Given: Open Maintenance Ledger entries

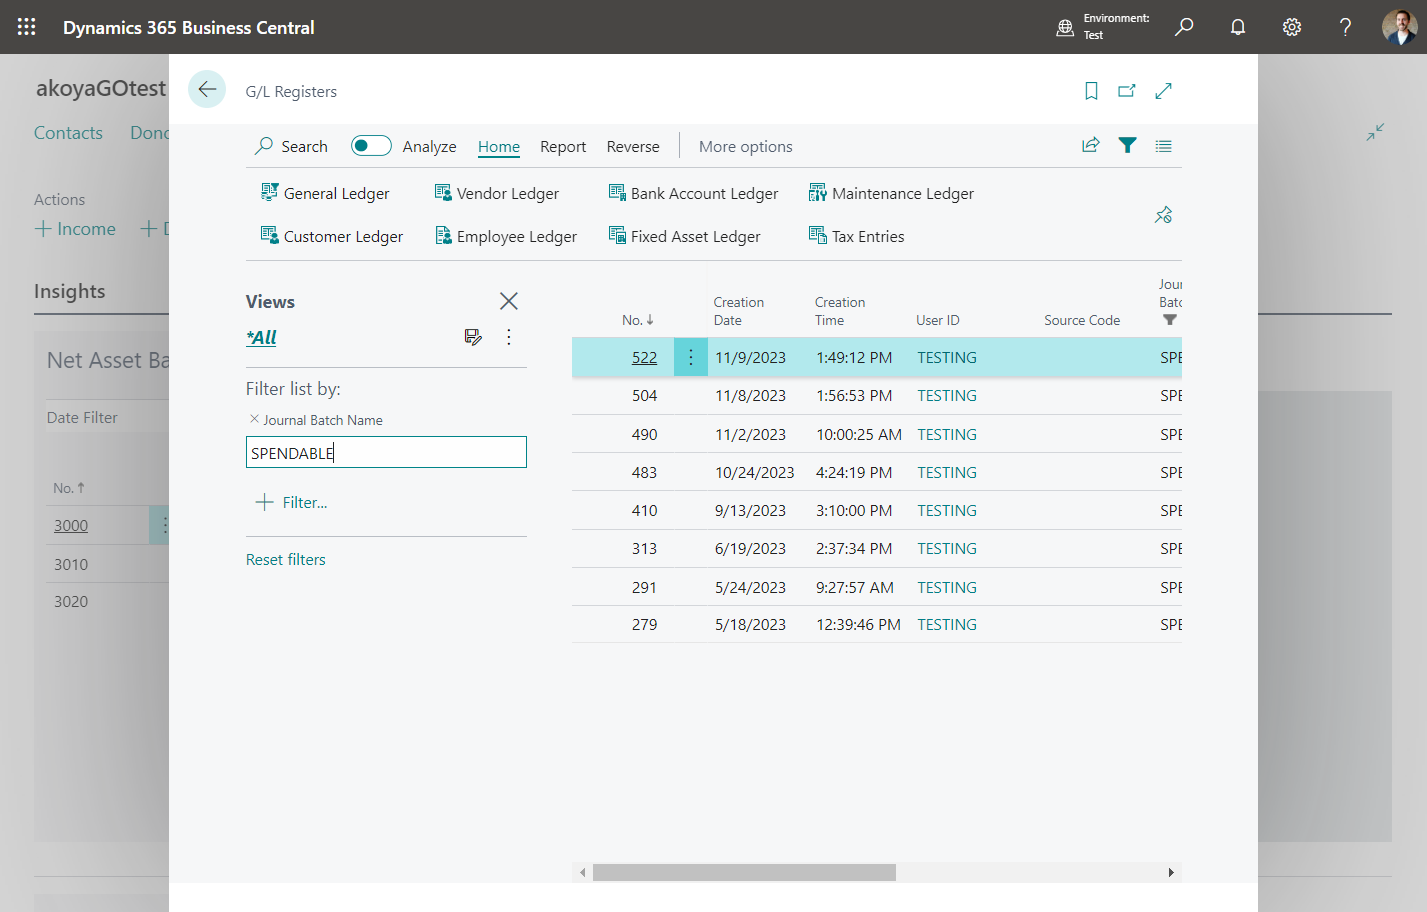Looking at the screenshot, I should [891, 193].
